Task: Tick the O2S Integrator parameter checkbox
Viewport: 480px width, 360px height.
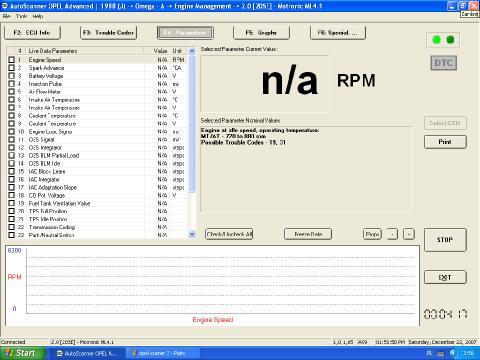Action: pyautogui.click(x=11, y=147)
